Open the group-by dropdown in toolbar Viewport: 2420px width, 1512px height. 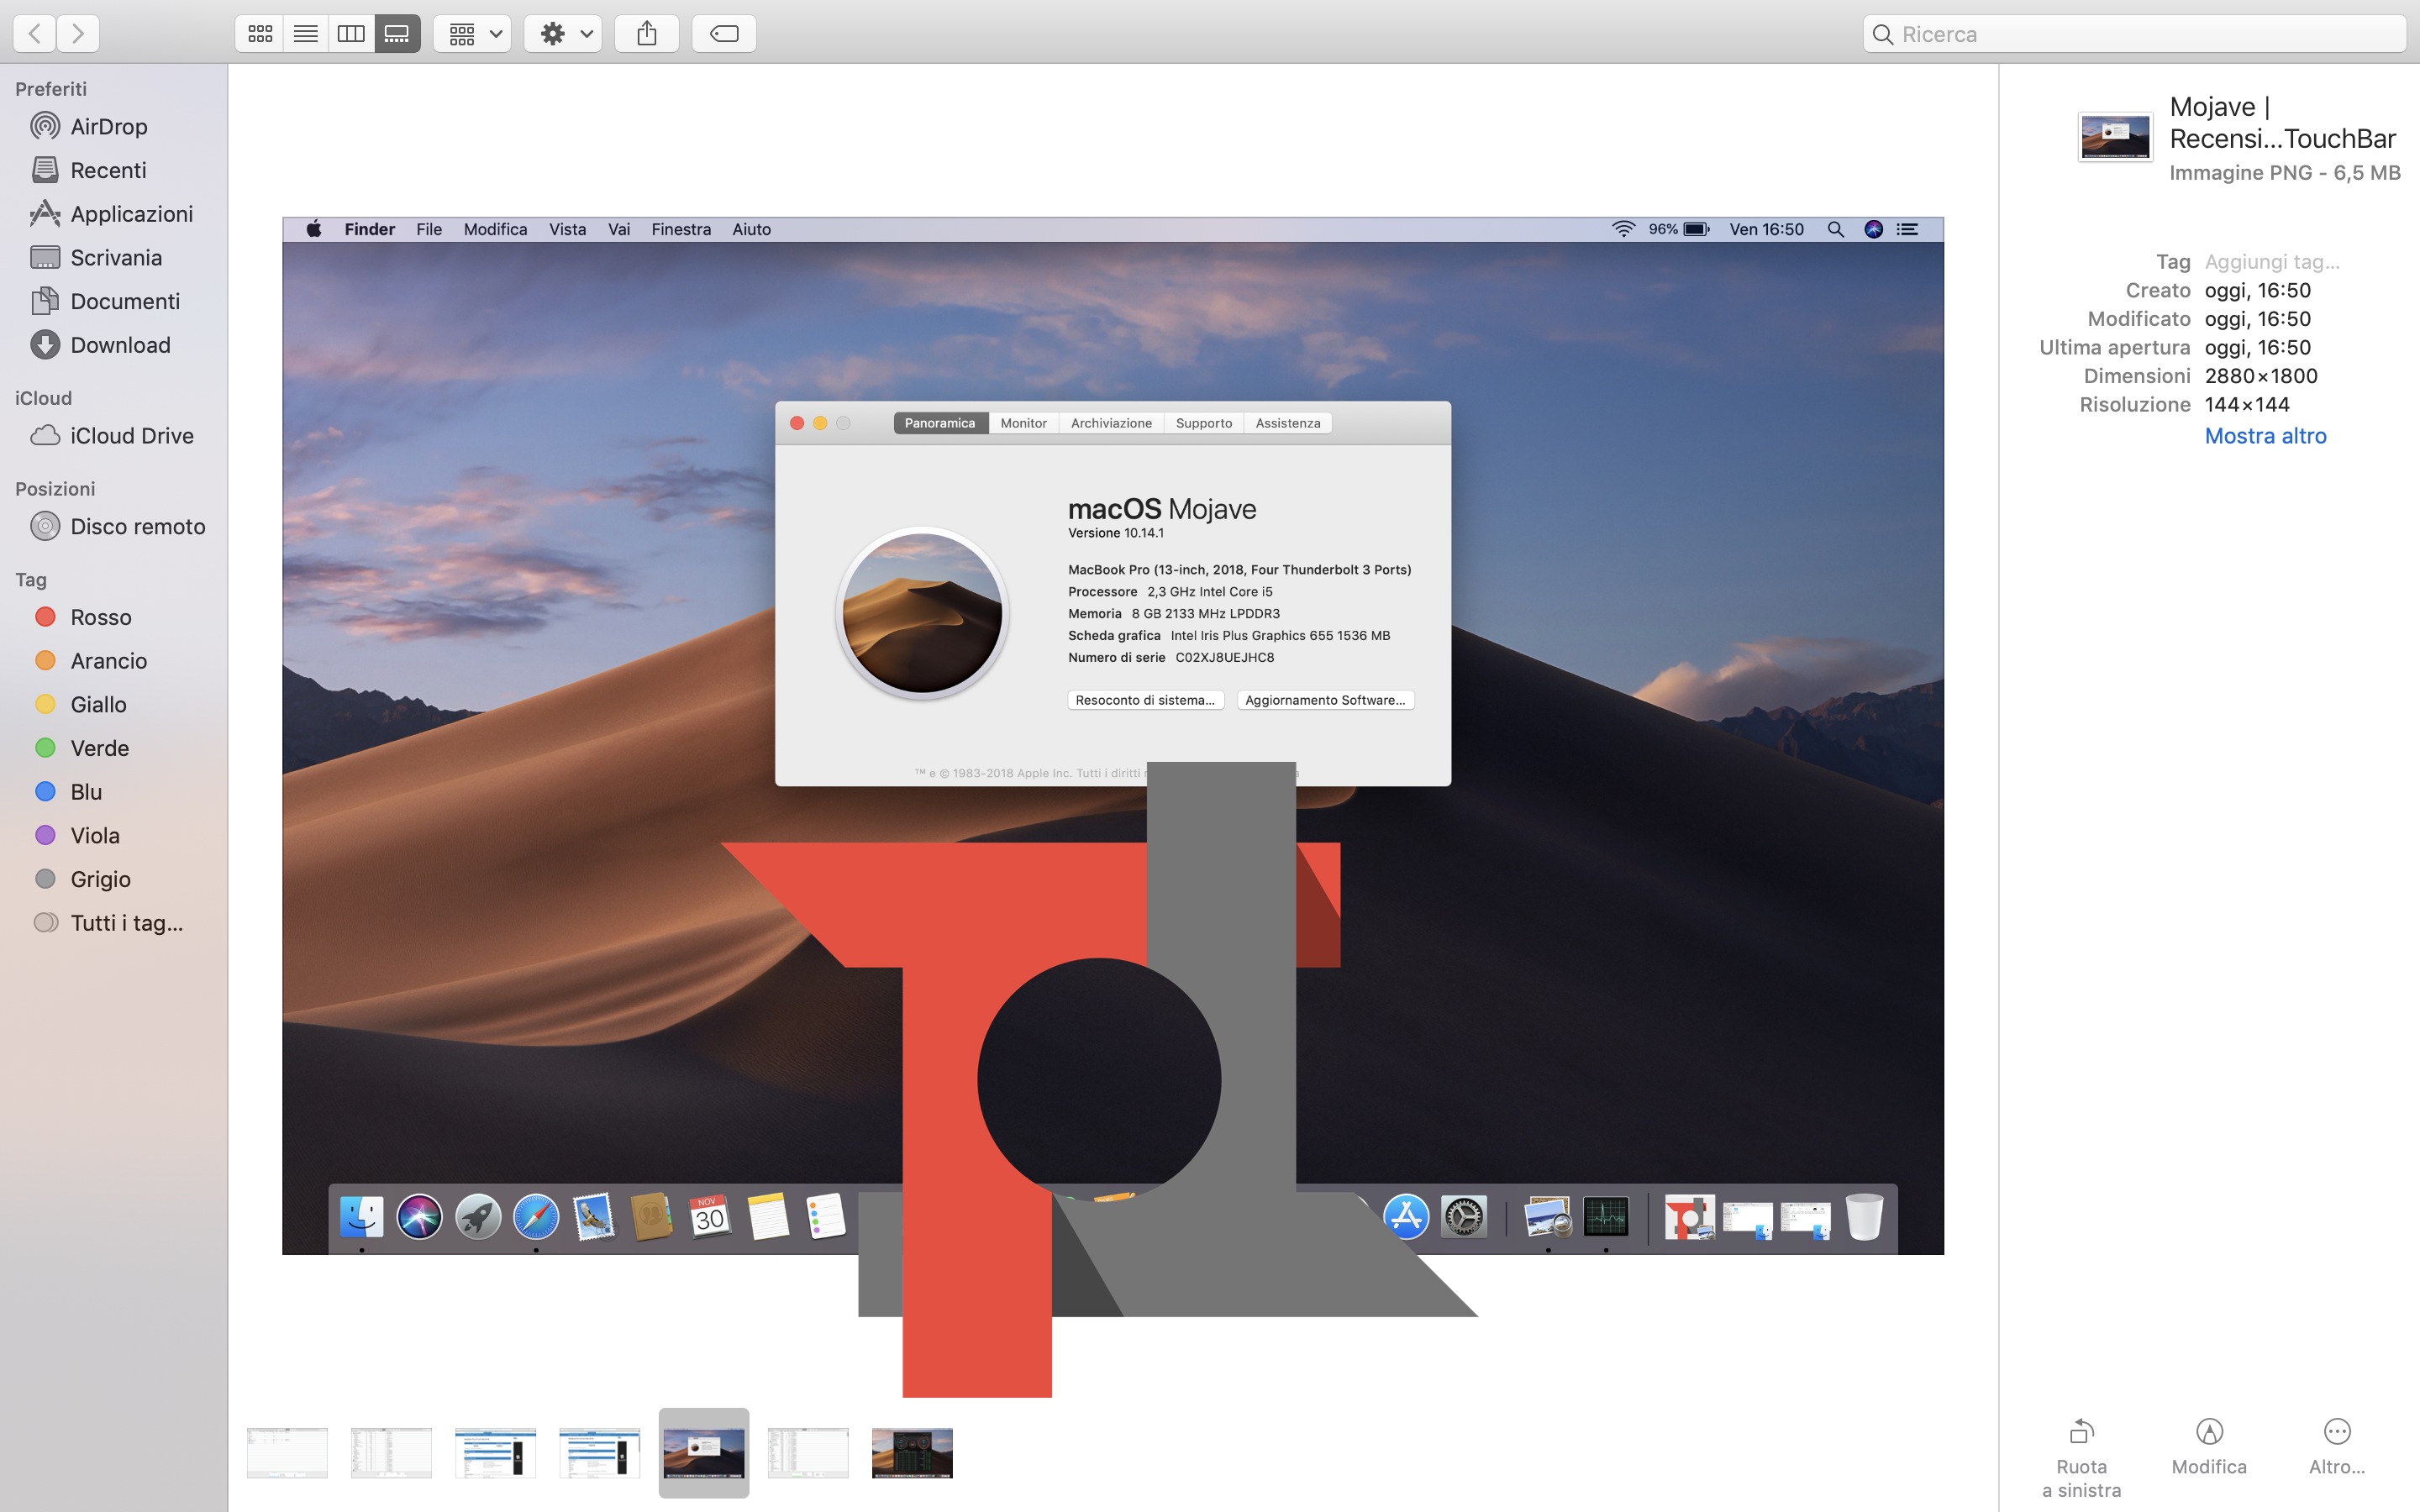click(x=473, y=34)
